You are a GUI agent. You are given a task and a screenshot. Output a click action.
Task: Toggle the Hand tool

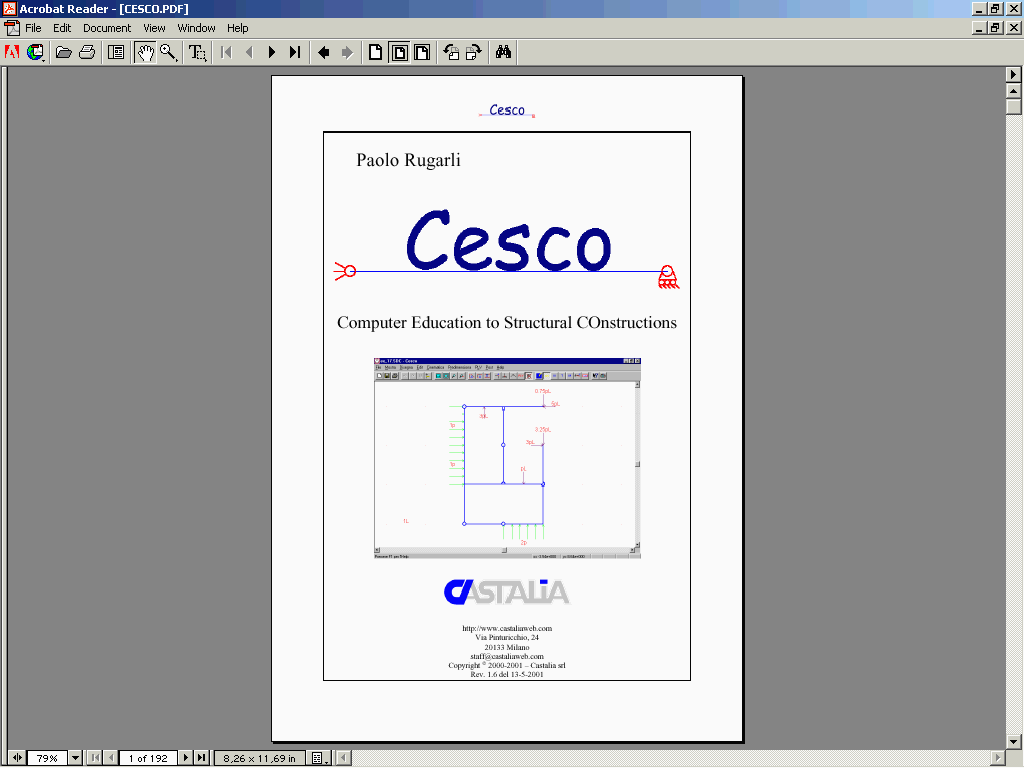tap(145, 52)
